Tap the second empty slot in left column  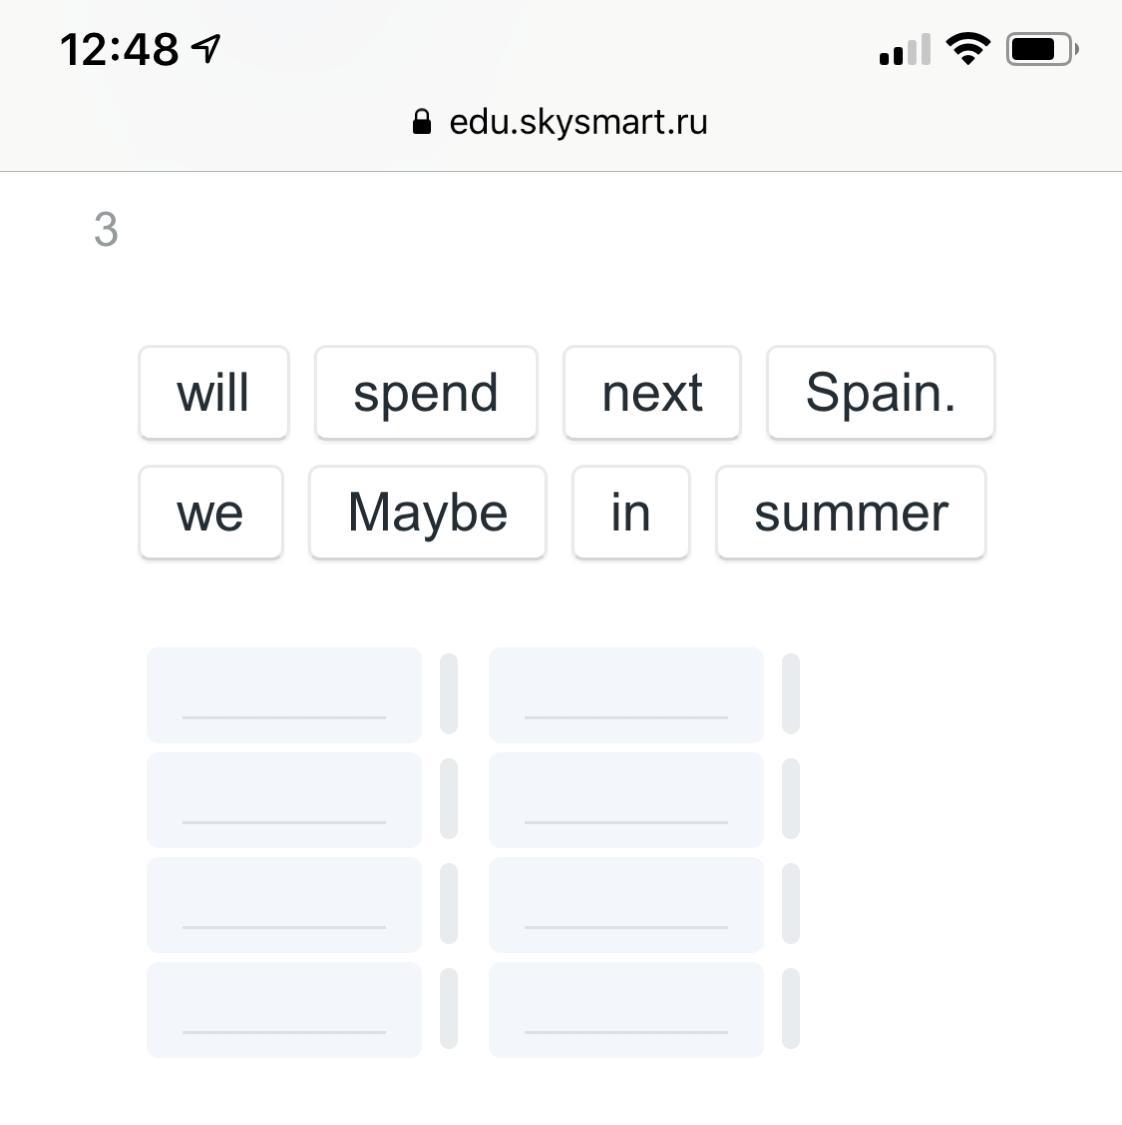pyautogui.click(x=284, y=800)
